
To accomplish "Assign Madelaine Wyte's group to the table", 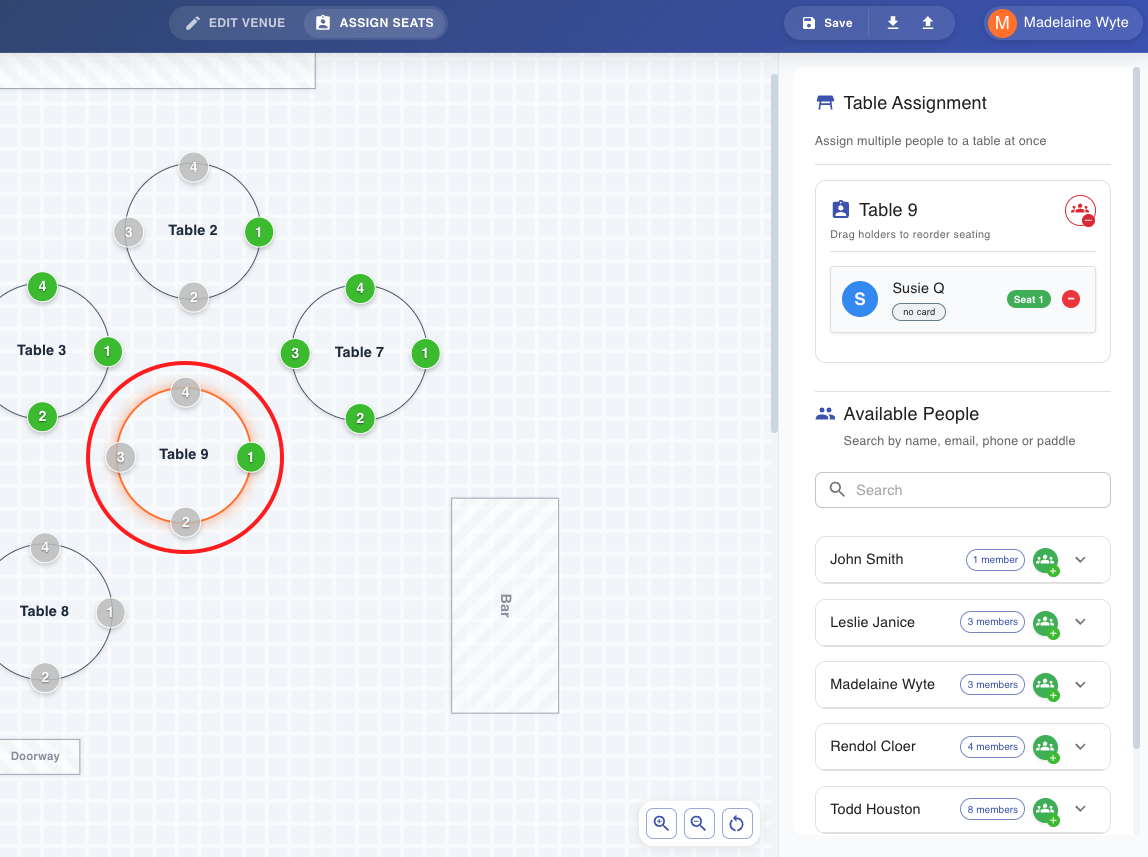I will click(x=1046, y=686).
